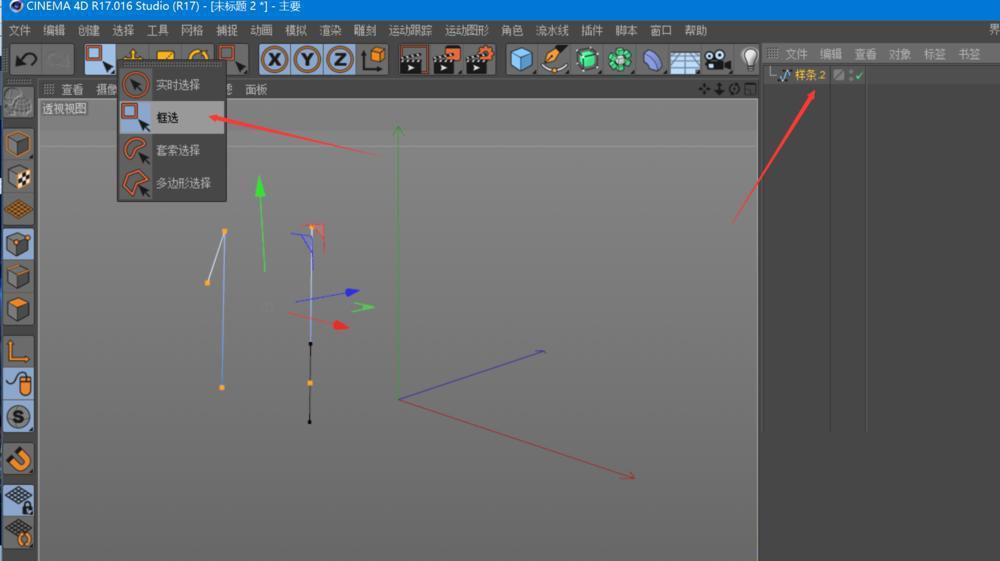Open the 插件 menu

pyautogui.click(x=591, y=31)
